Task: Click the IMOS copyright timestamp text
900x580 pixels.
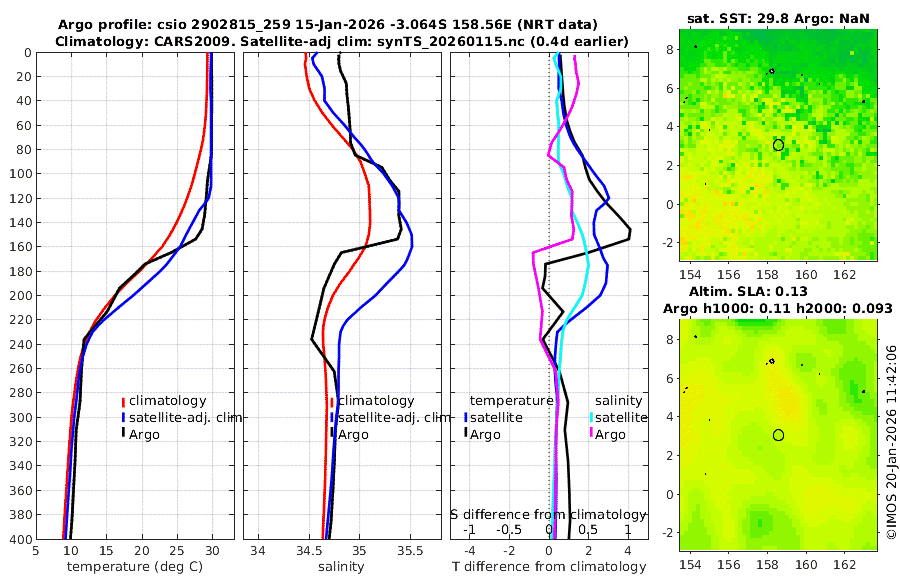Action: pos(891,441)
